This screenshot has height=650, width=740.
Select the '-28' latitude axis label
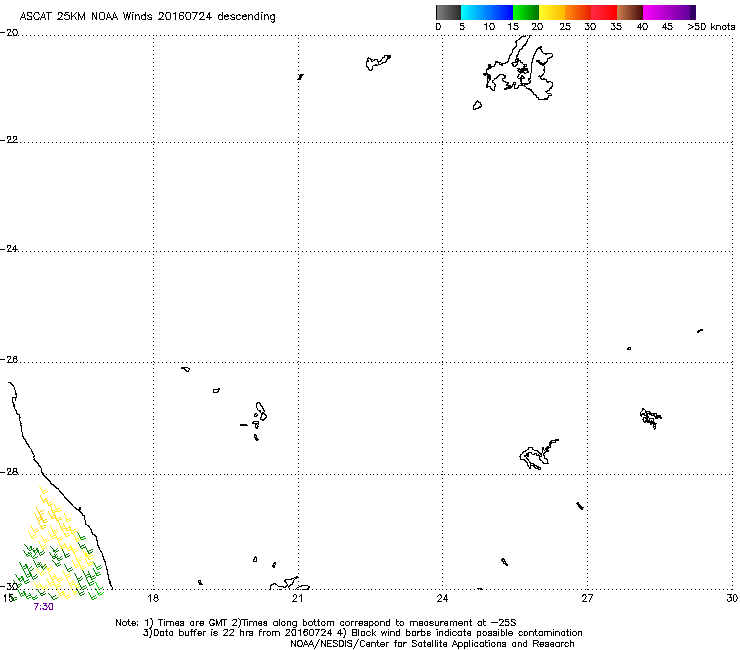(x=9, y=472)
